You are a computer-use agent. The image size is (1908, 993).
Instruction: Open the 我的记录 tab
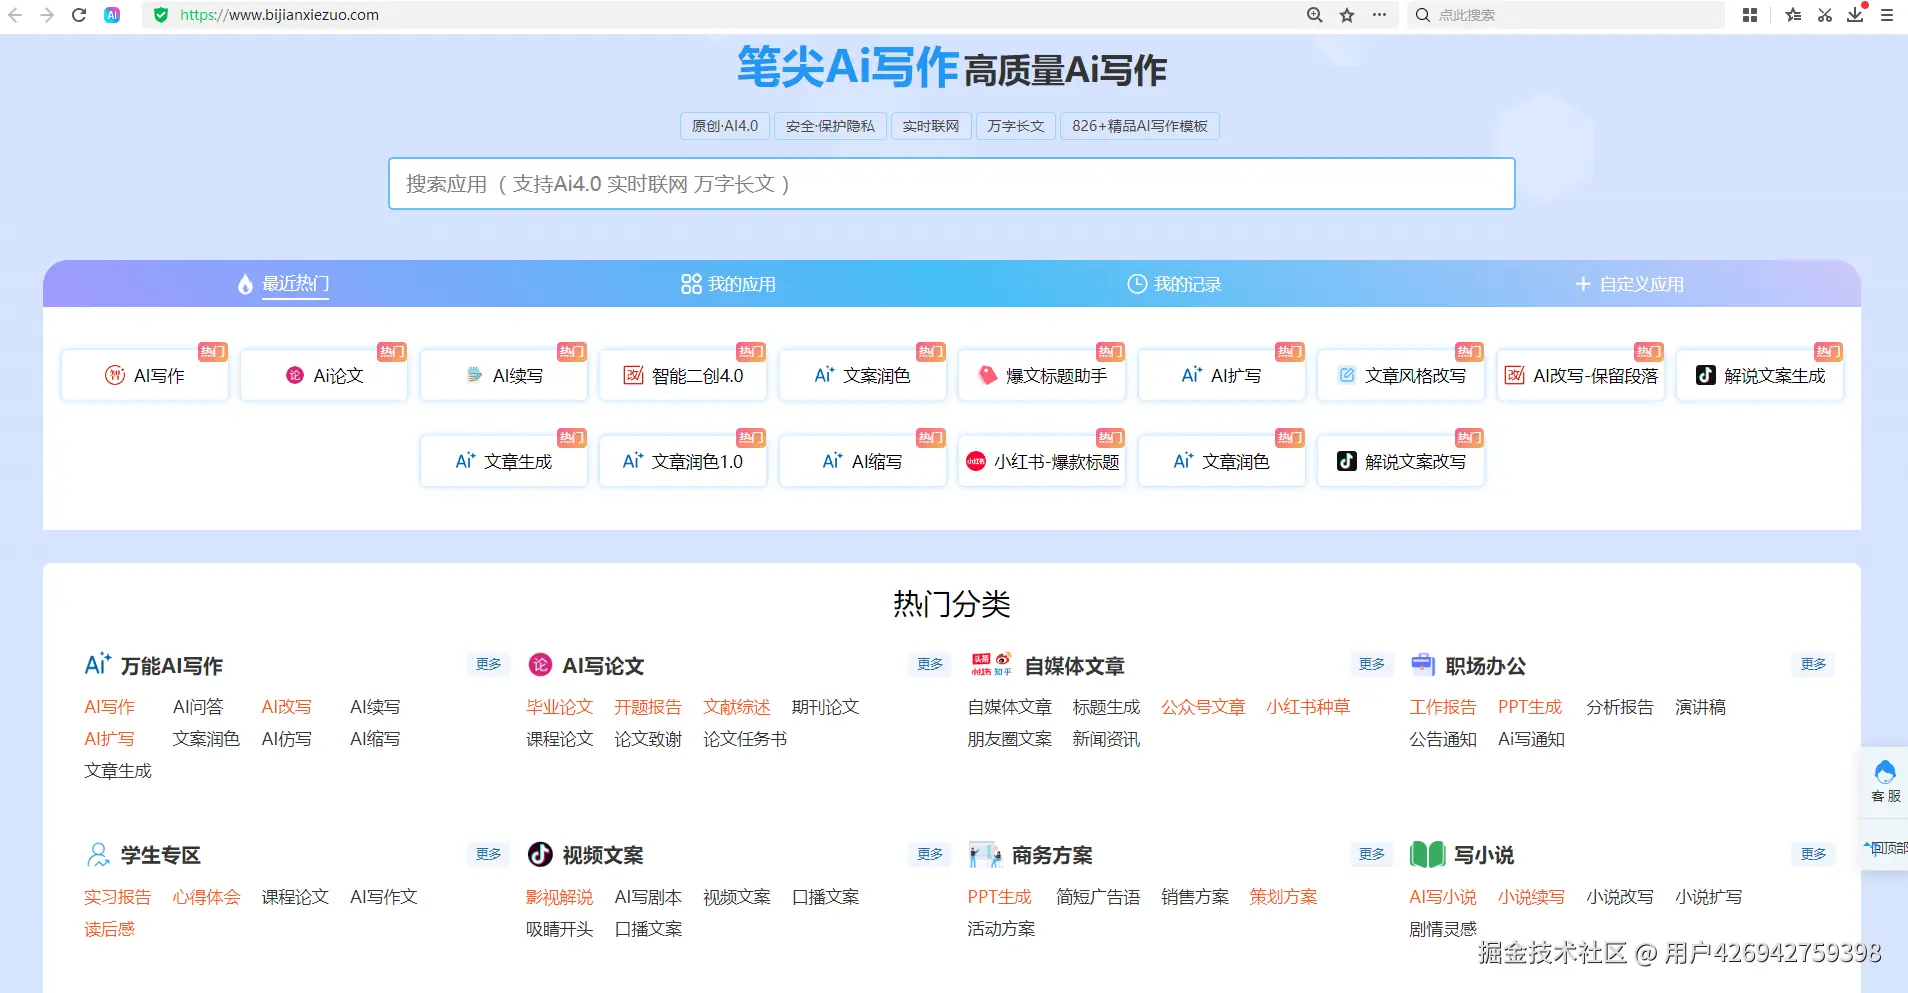(x=1174, y=284)
